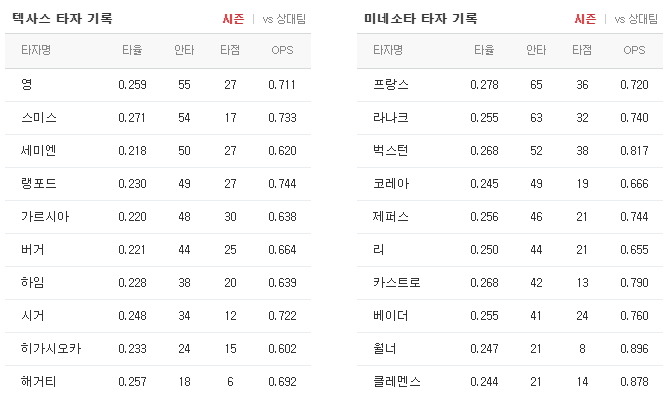
Task: Switch to vs 상대팀 in 미네소타 table
Action: [636, 19]
